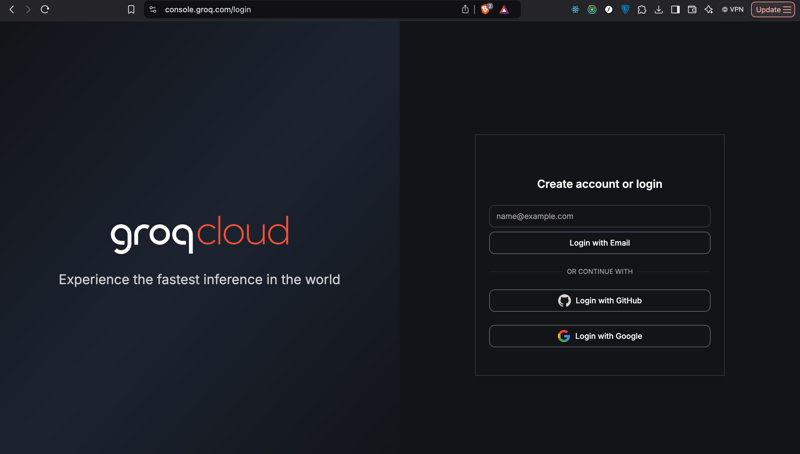800x454 pixels.
Task: Open Brave Shields lion icon
Action: point(486,9)
